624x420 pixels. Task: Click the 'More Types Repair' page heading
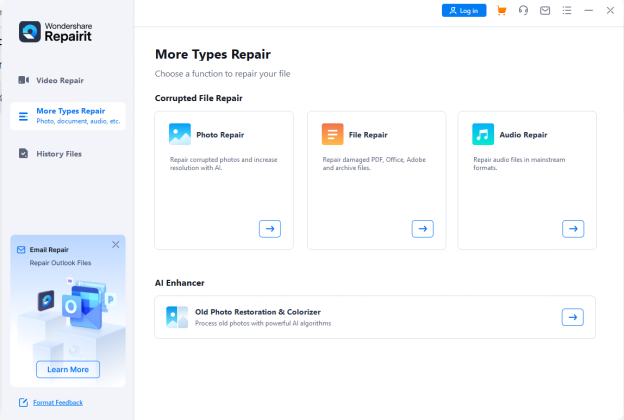tap(213, 54)
